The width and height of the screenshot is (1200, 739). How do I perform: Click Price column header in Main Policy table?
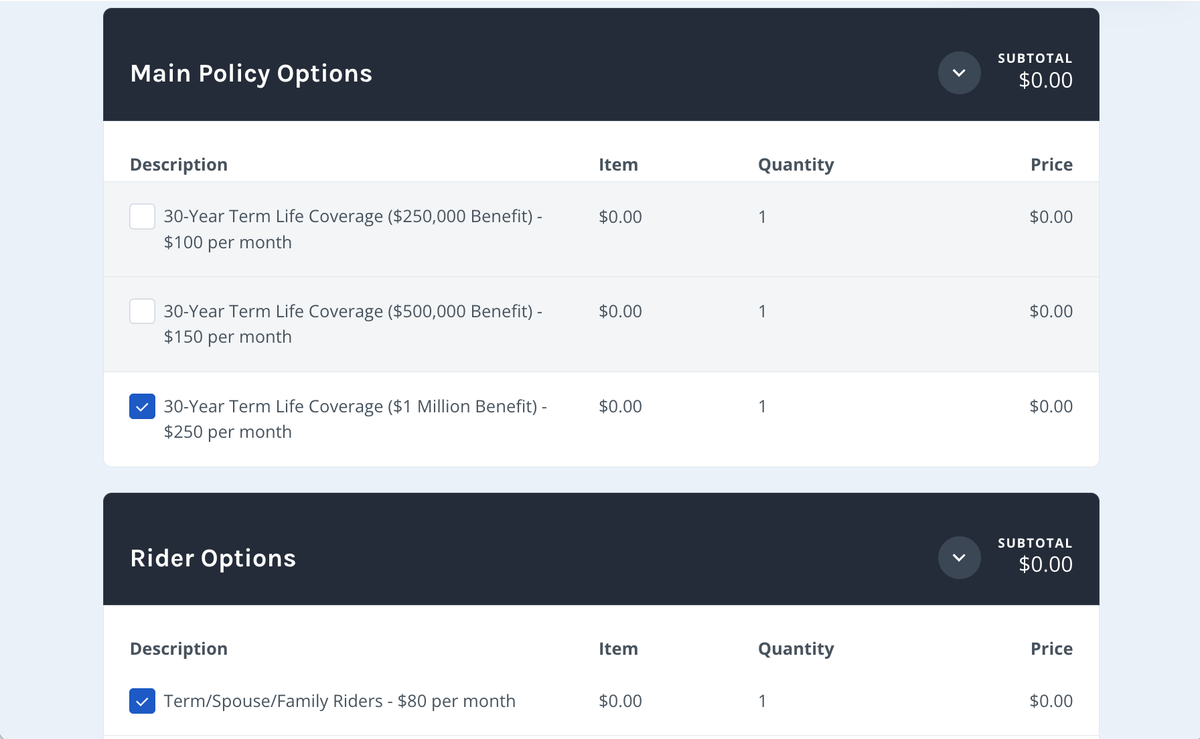(x=1052, y=165)
